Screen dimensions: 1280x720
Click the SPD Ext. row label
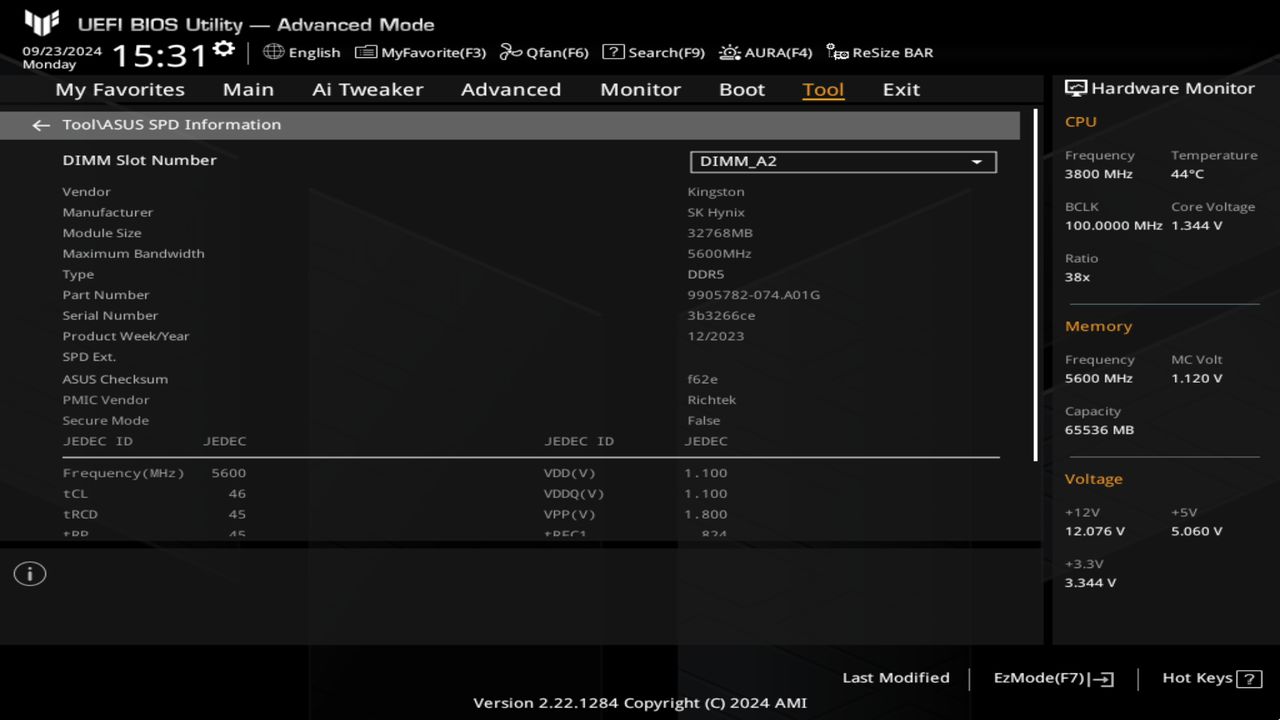[x=89, y=357]
